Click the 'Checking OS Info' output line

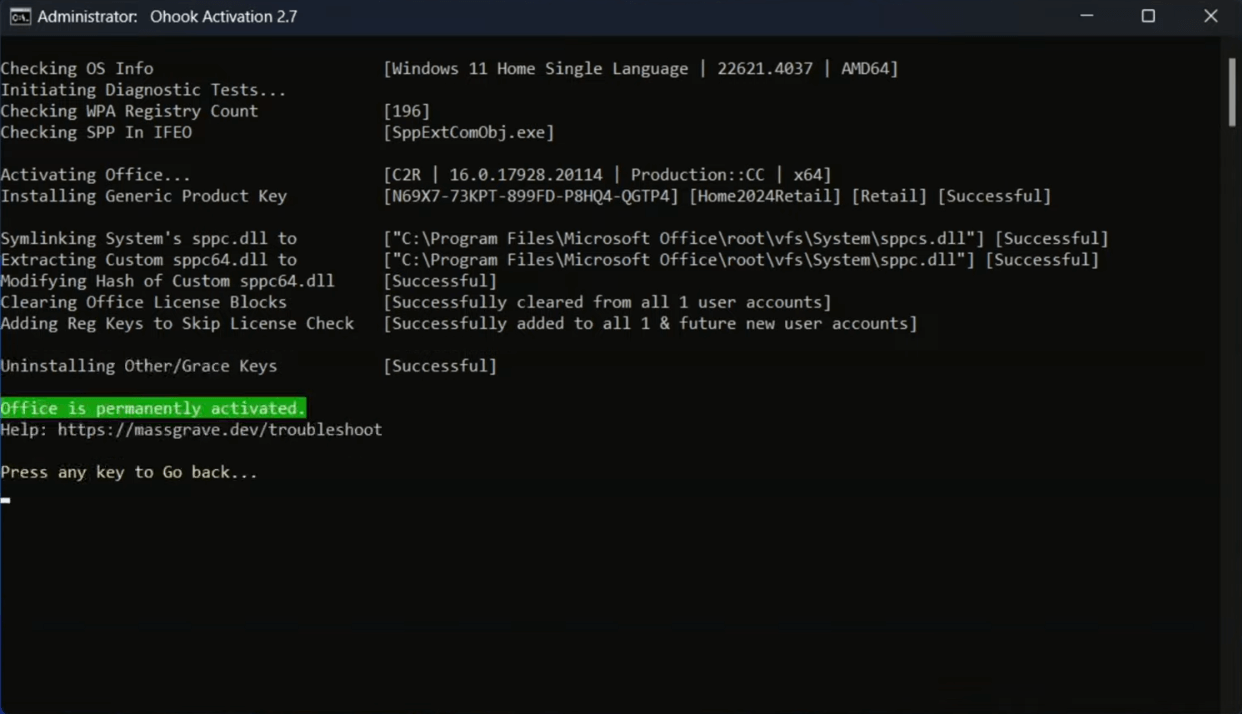(76, 68)
